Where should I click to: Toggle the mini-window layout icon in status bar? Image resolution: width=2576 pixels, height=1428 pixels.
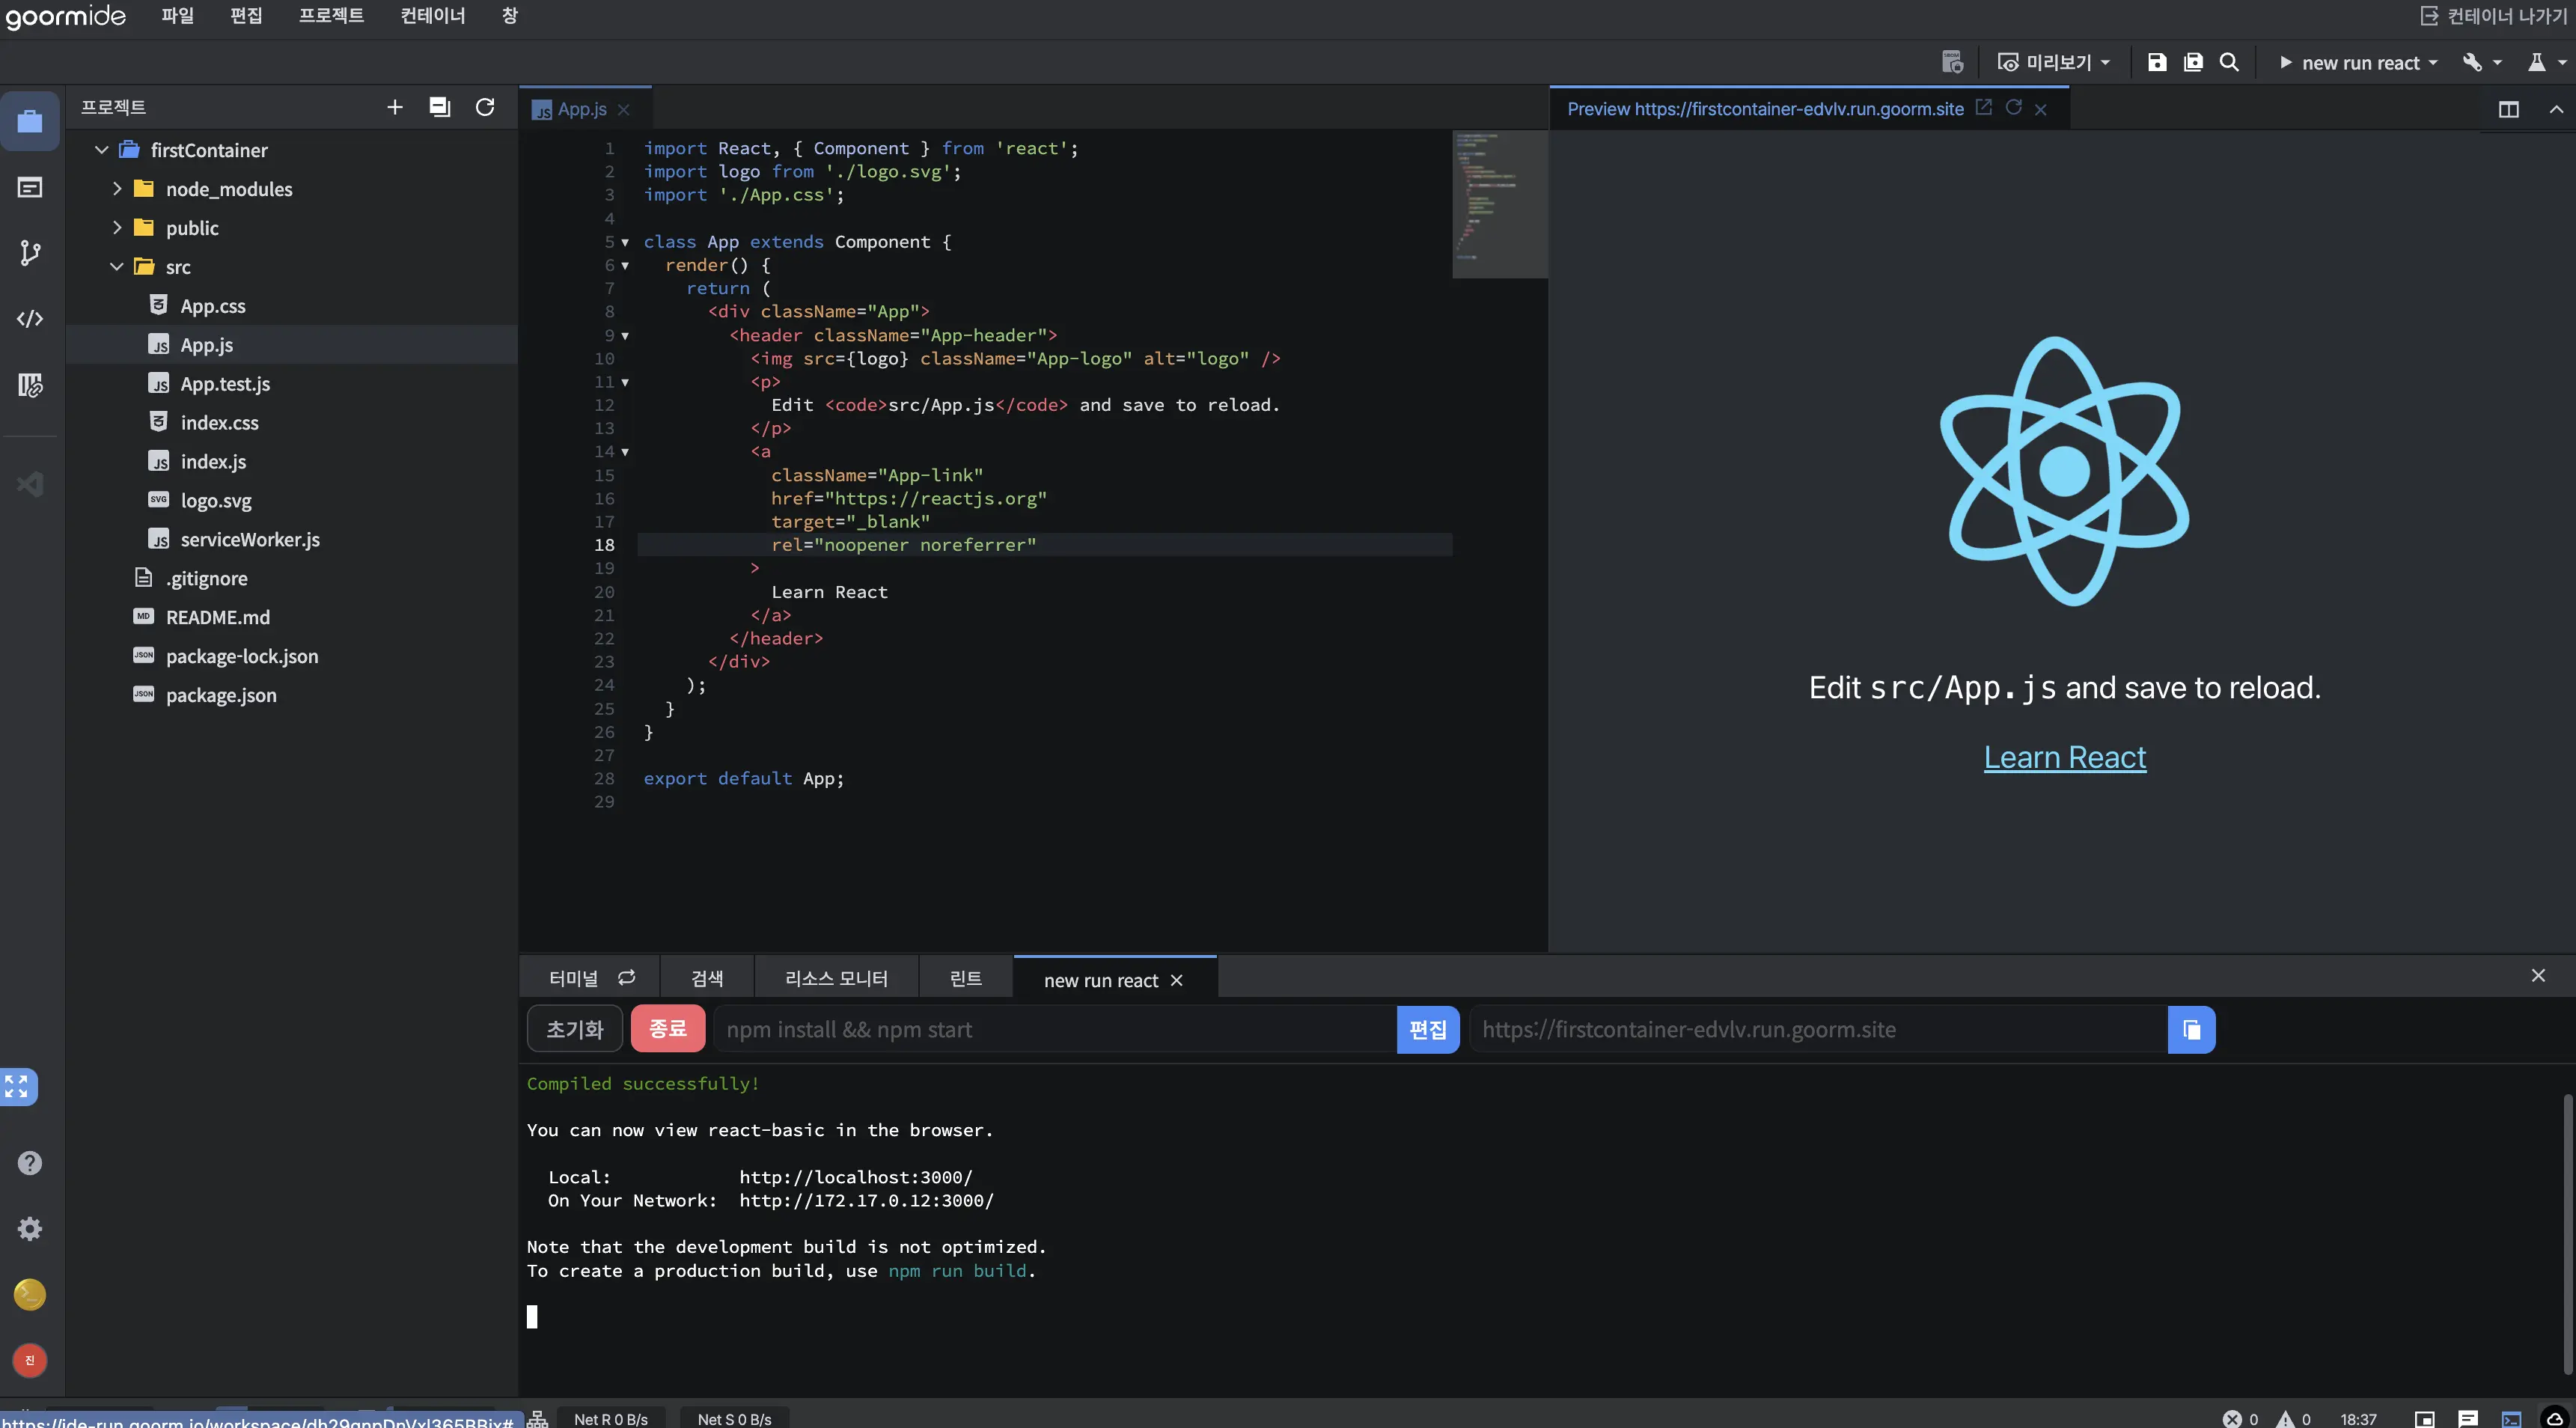tap(2424, 1419)
